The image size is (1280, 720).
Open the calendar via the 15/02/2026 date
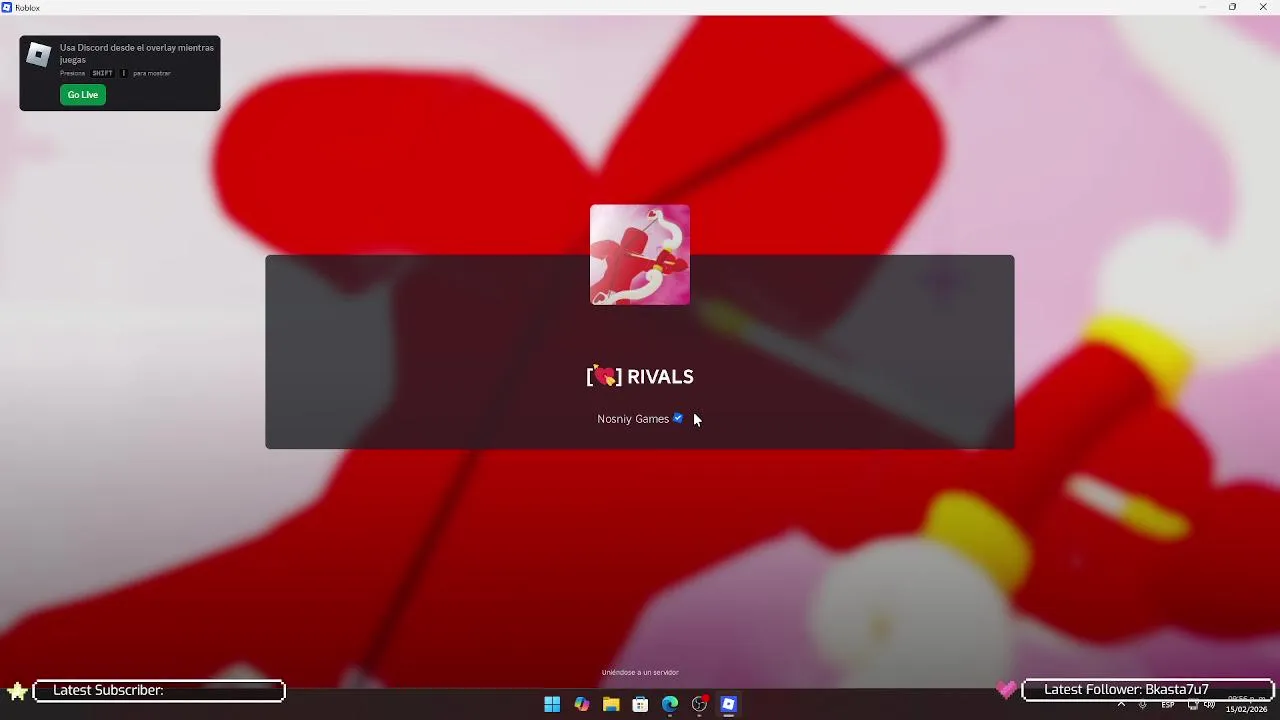1246,710
